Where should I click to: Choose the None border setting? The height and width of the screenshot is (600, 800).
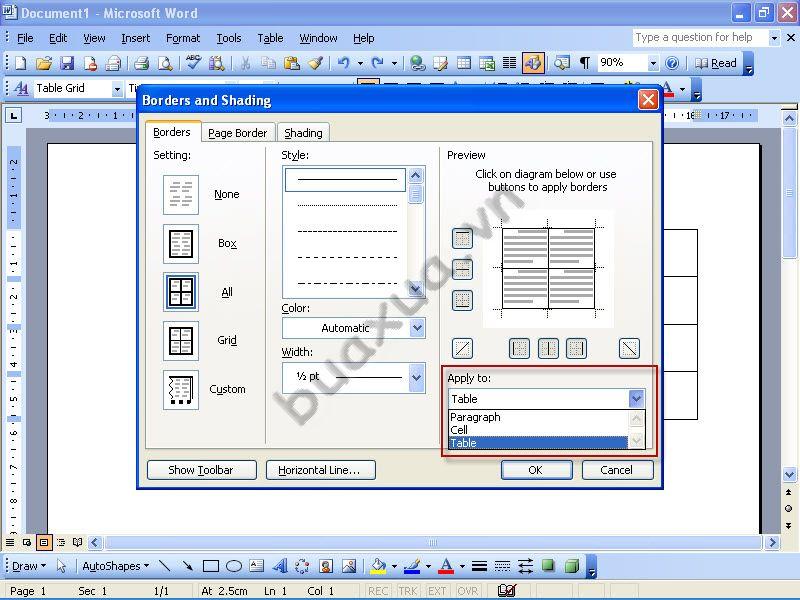pyautogui.click(x=181, y=194)
